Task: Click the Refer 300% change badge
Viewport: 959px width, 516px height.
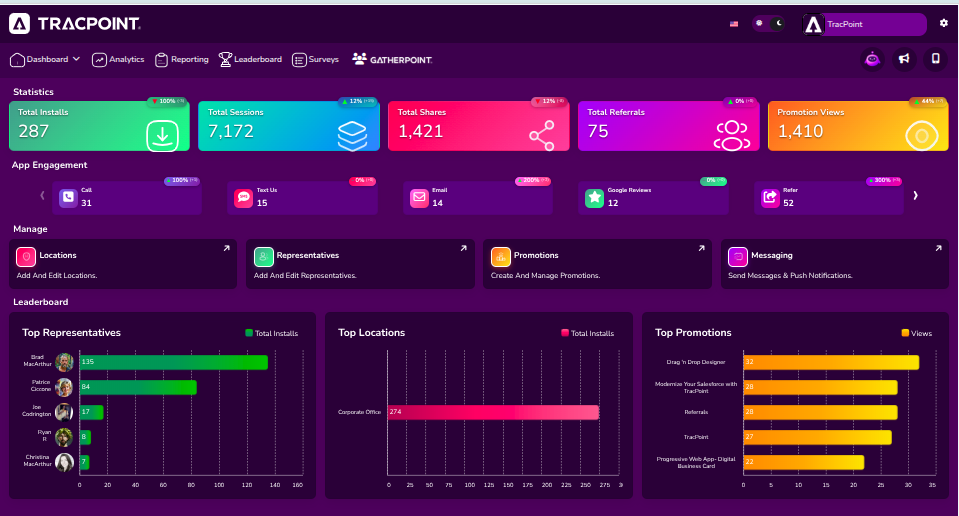Action: [884, 180]
